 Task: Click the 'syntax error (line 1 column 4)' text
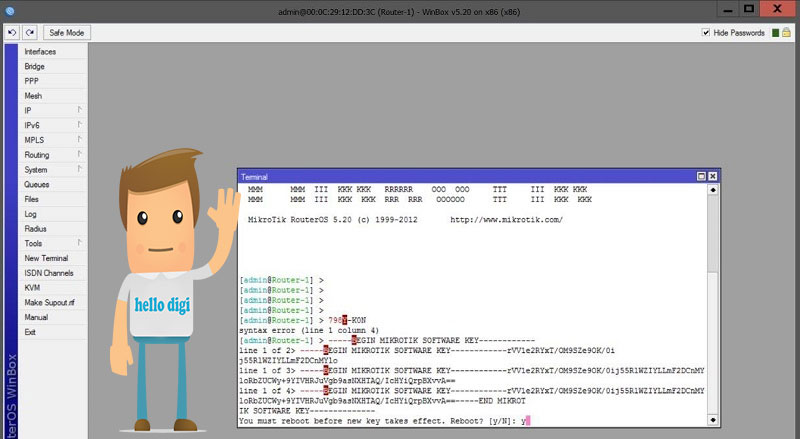[x=309, y=331]
